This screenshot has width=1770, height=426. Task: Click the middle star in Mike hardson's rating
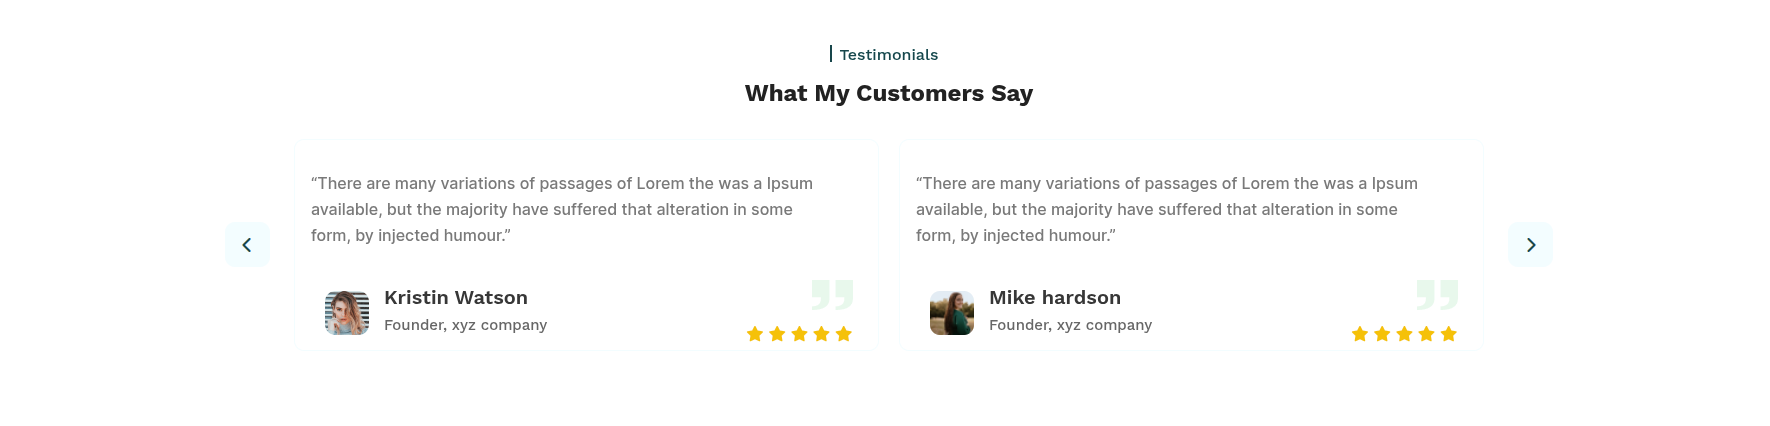pos(1404,334)
